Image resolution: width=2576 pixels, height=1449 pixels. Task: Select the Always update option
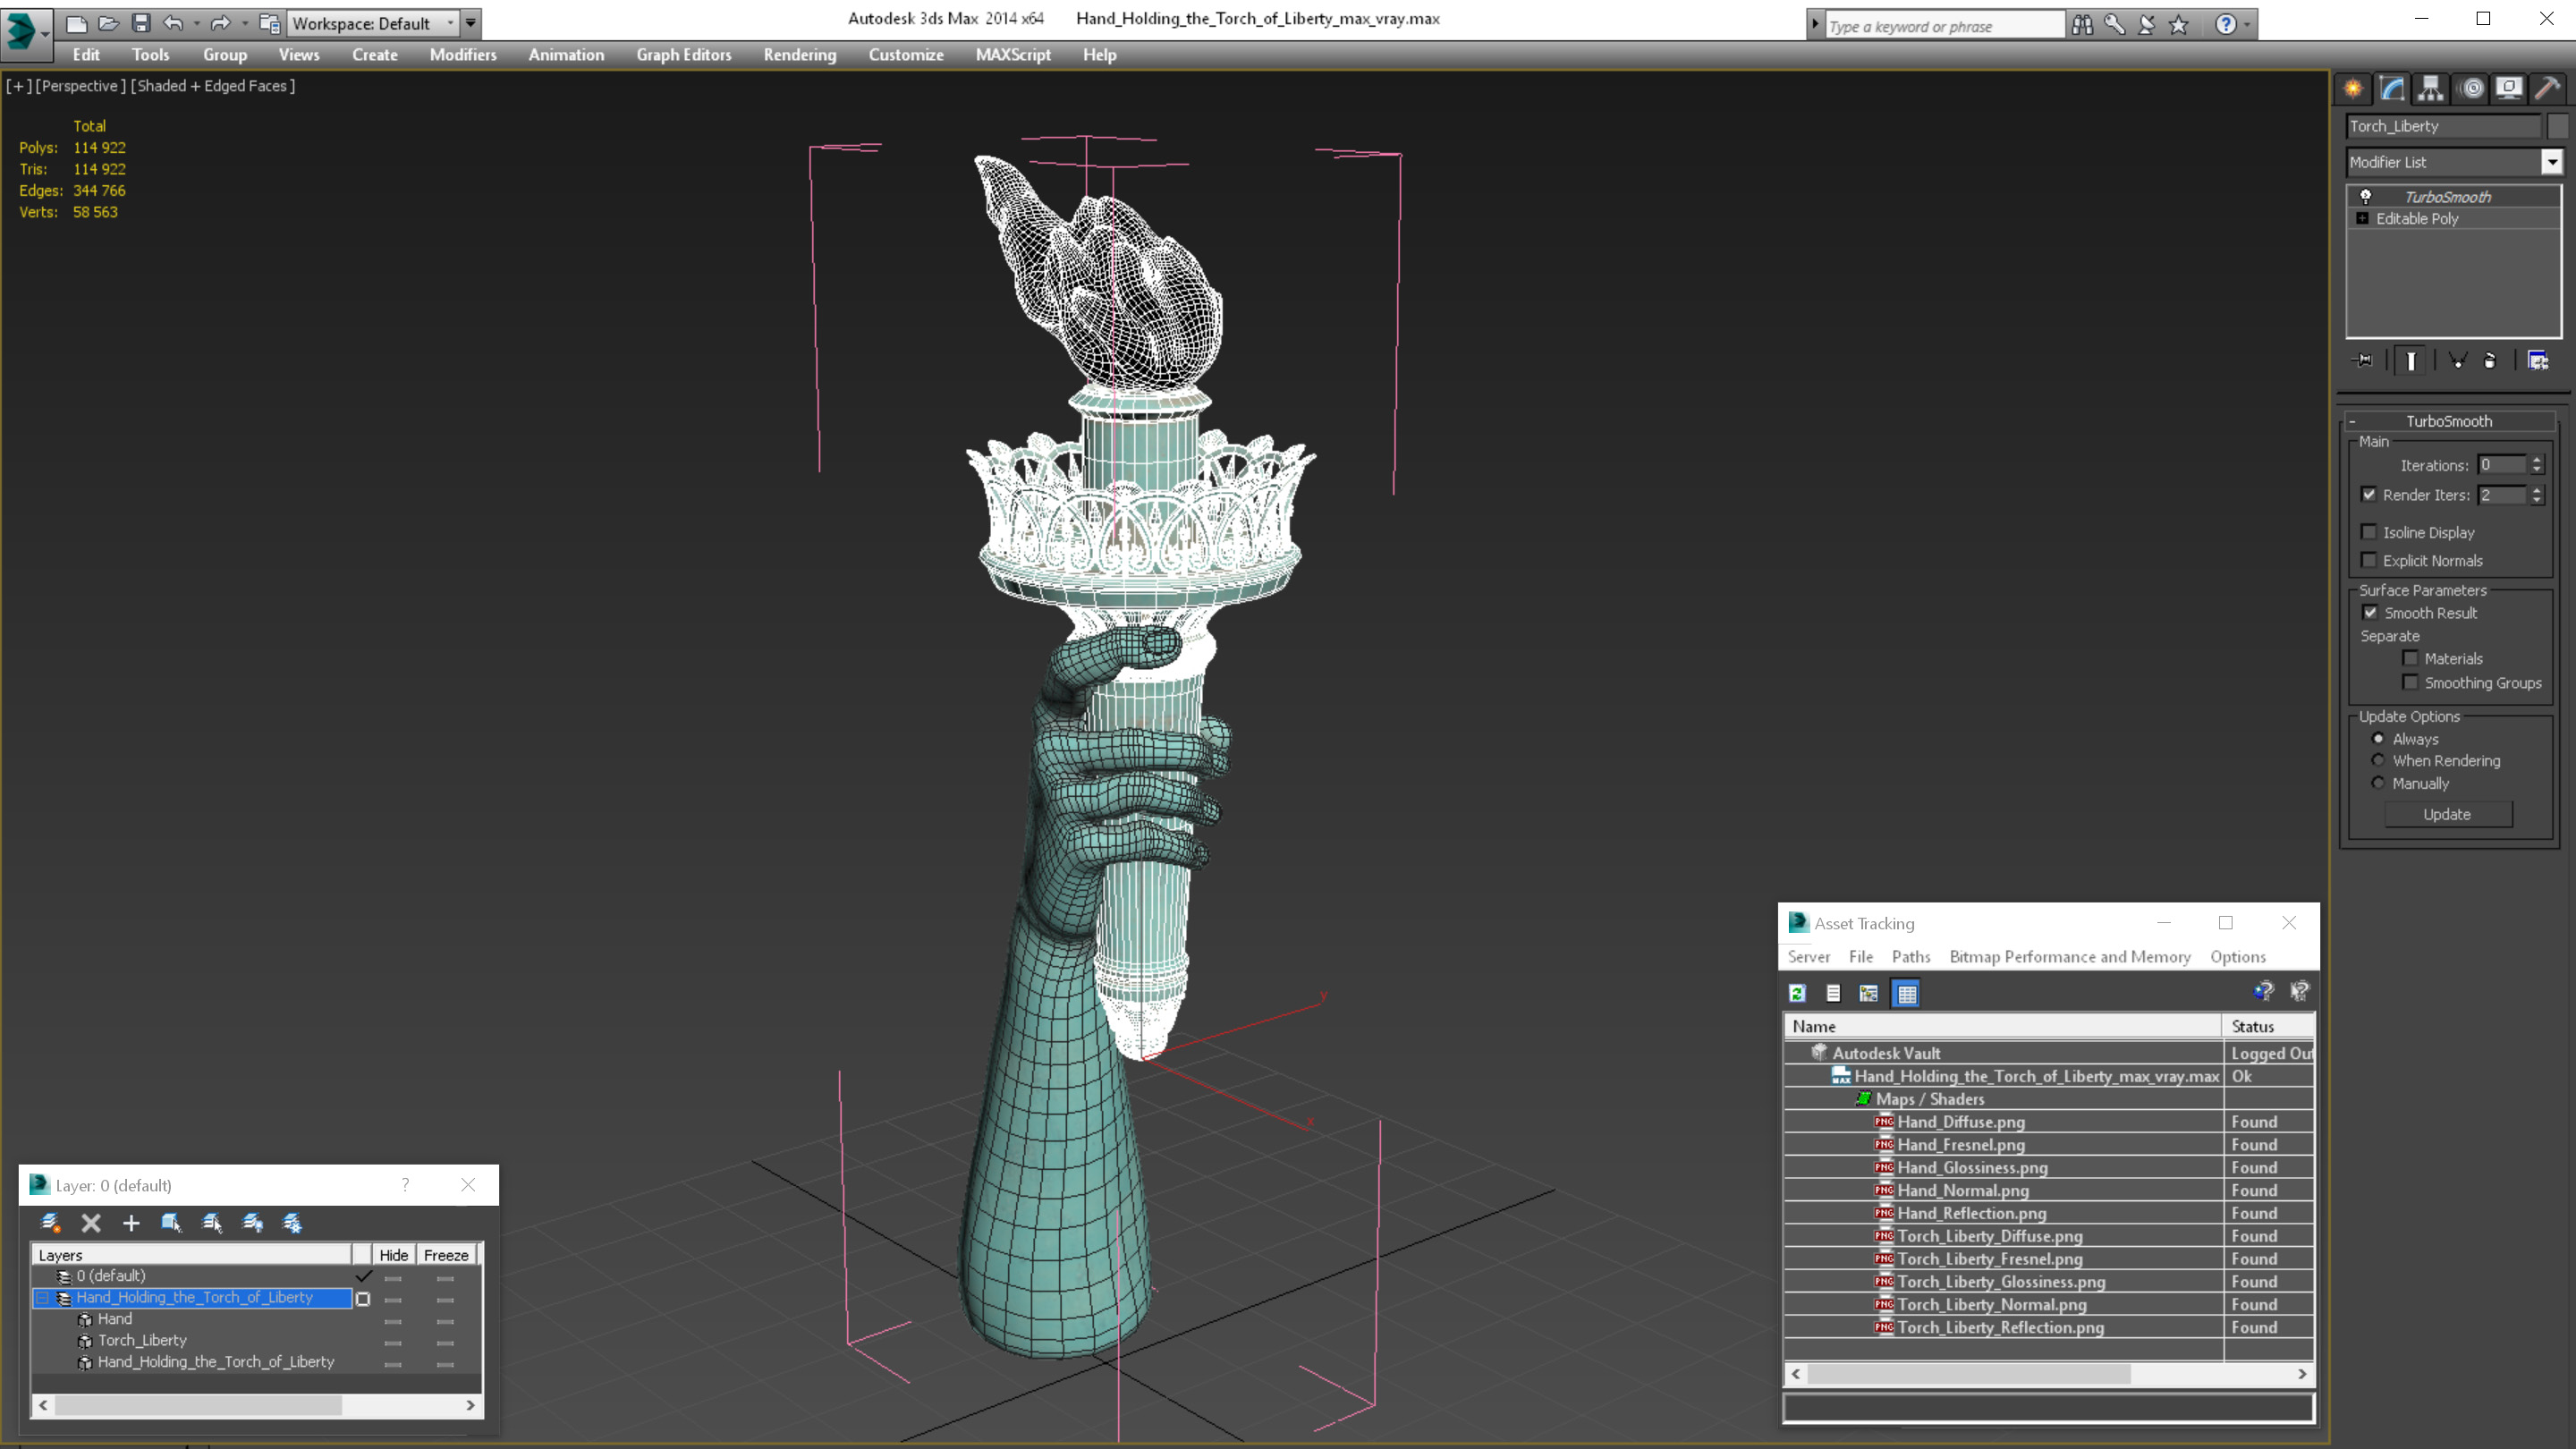click(x=2379, y=739)
